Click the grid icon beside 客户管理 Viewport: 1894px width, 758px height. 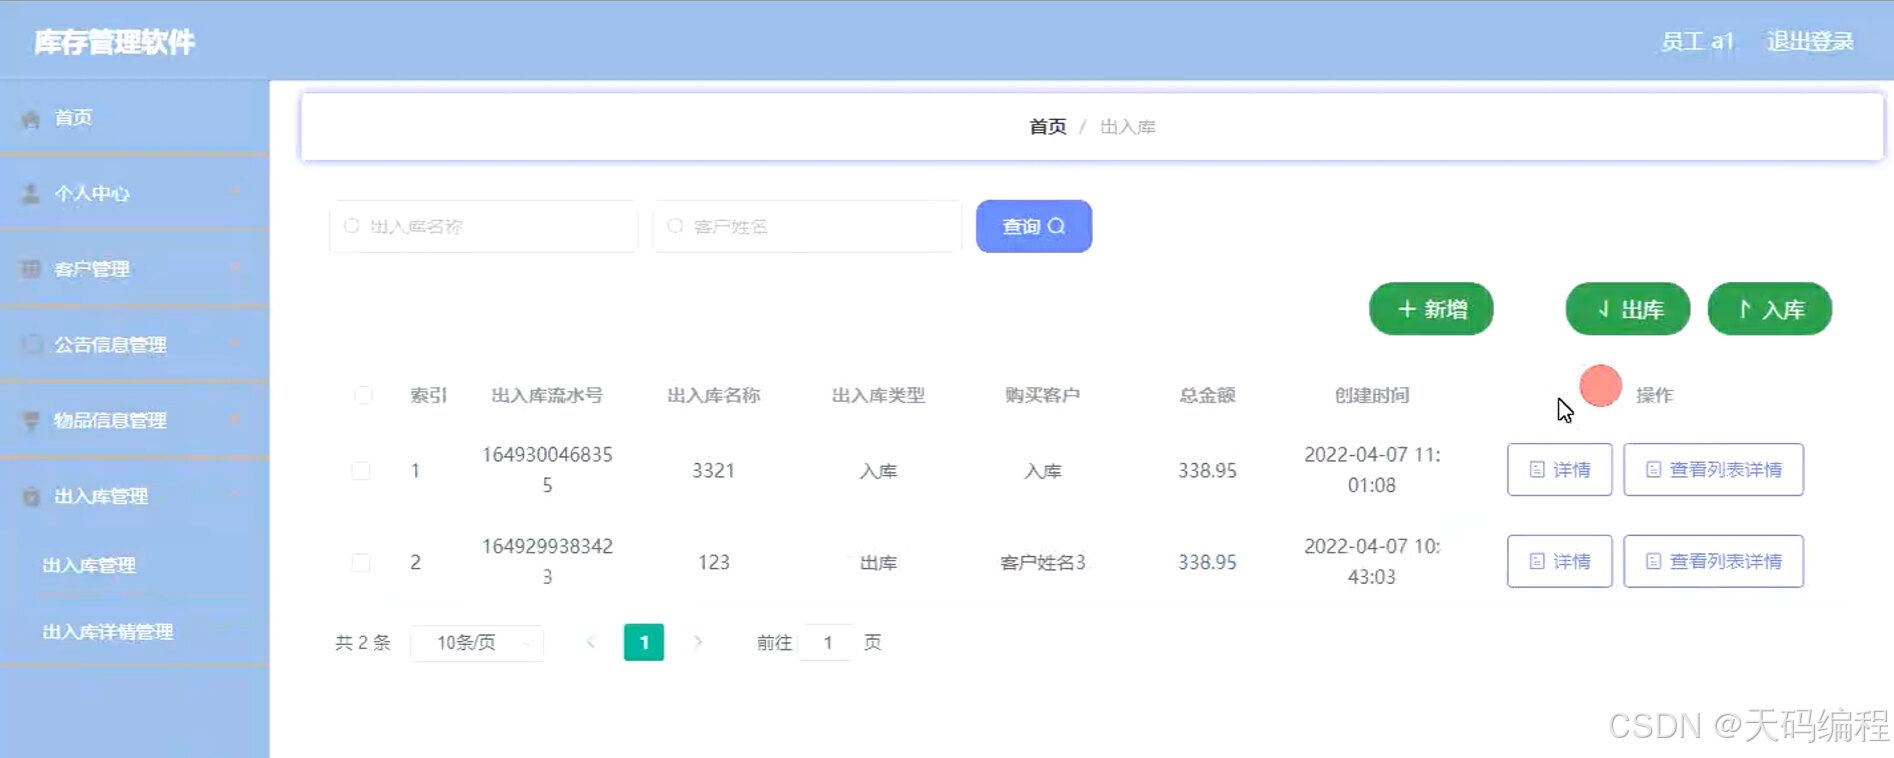[x=31, y=269]
